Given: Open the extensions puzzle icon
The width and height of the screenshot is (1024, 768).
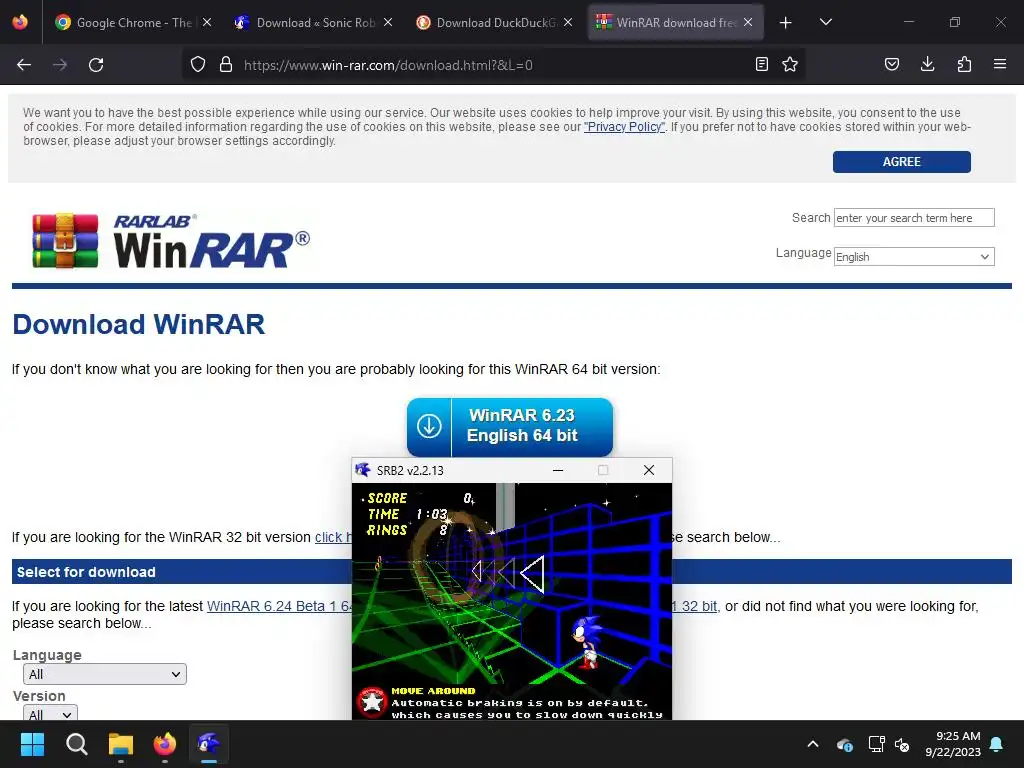Looking at the screenshot, I should [964, 64].
